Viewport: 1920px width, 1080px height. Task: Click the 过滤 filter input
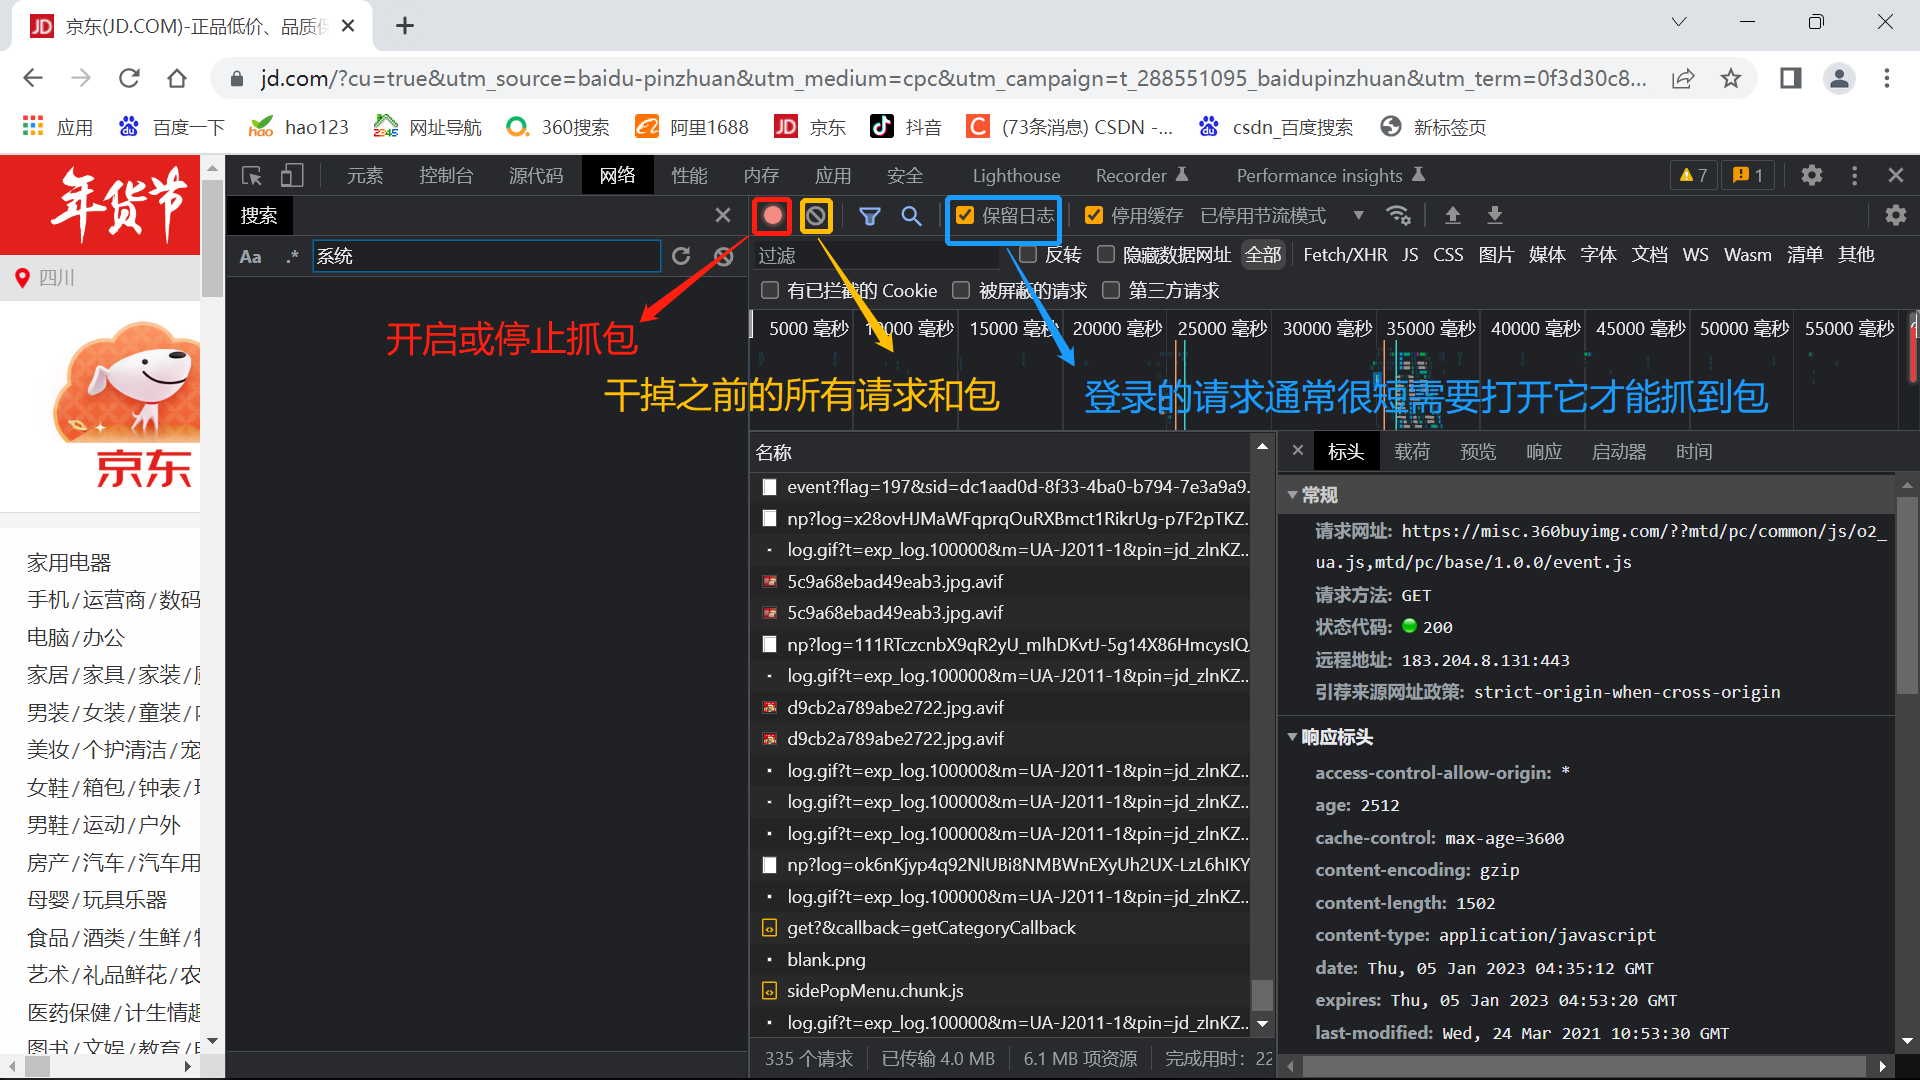[x=877, y=255]
